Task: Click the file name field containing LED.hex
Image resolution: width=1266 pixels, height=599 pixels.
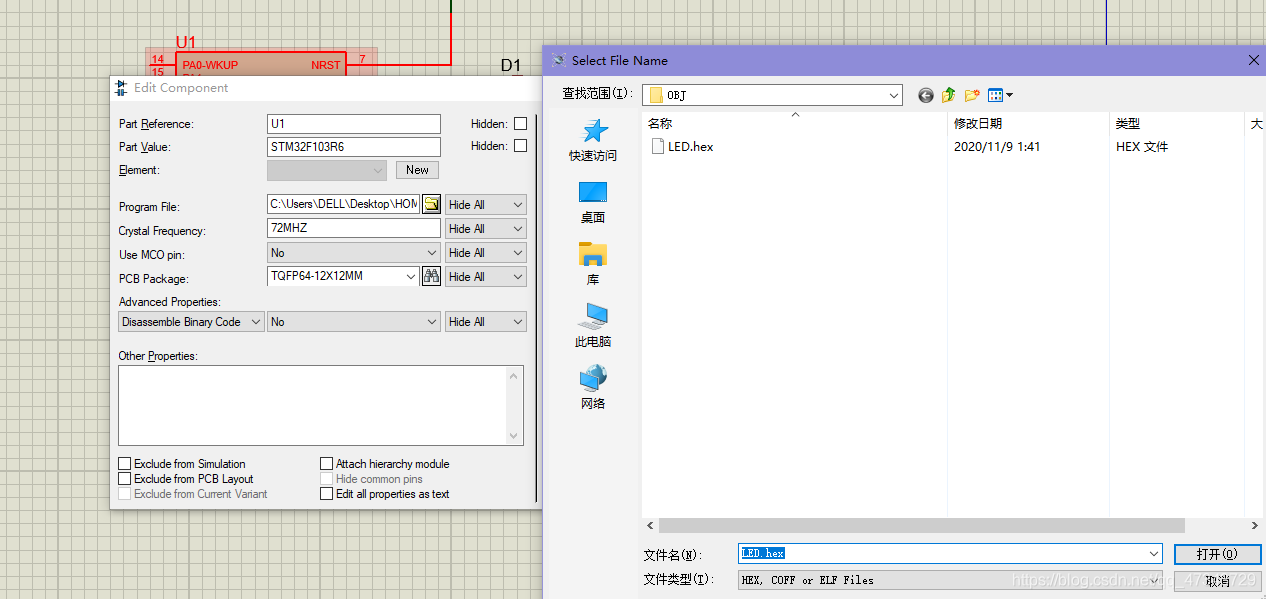Action: point(943,554)
